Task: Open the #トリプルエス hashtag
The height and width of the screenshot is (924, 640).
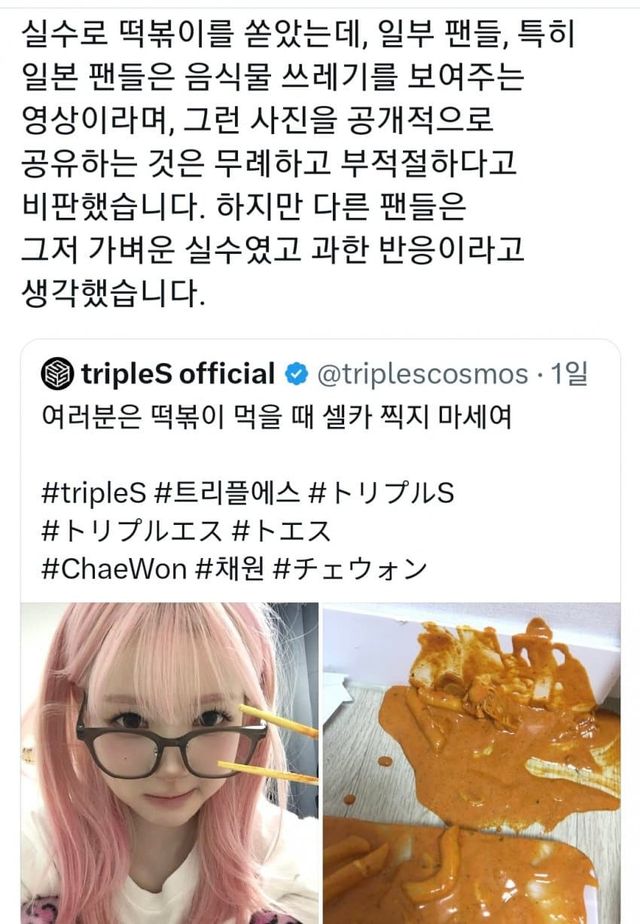Action: (133, 530)
